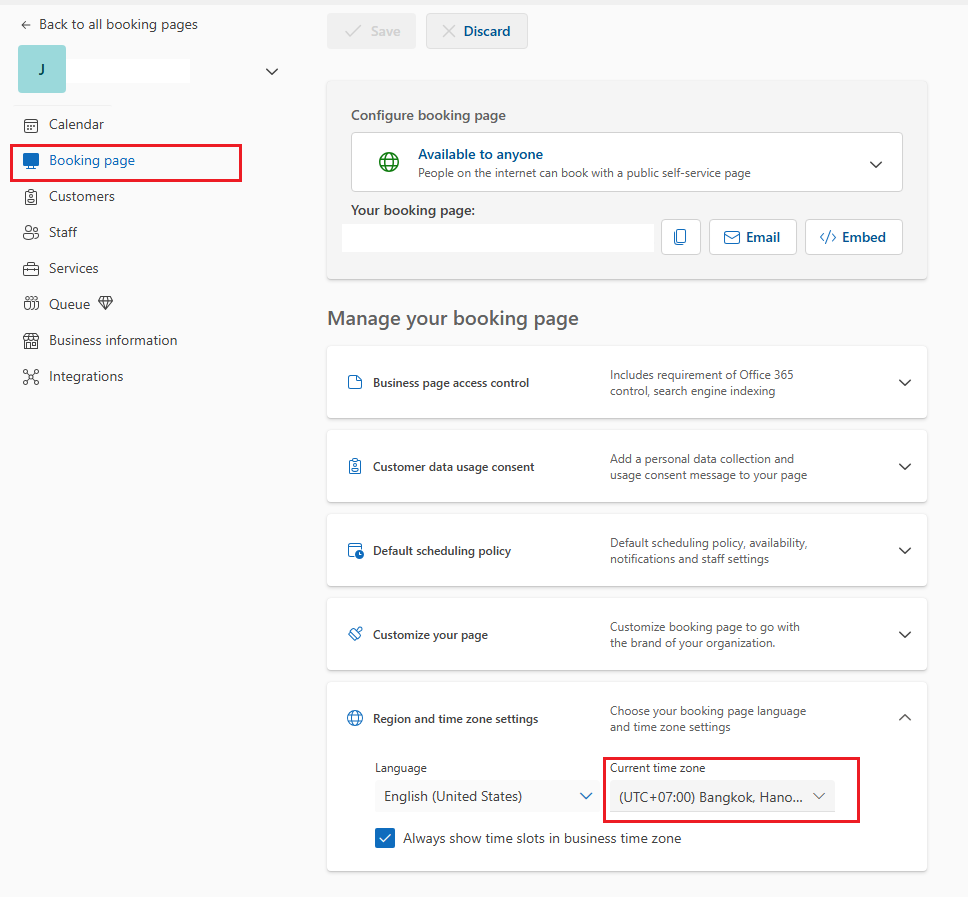Click the Booking page monitor icon
The height and width of the screenshot is (897, 968).
(31, 161)
